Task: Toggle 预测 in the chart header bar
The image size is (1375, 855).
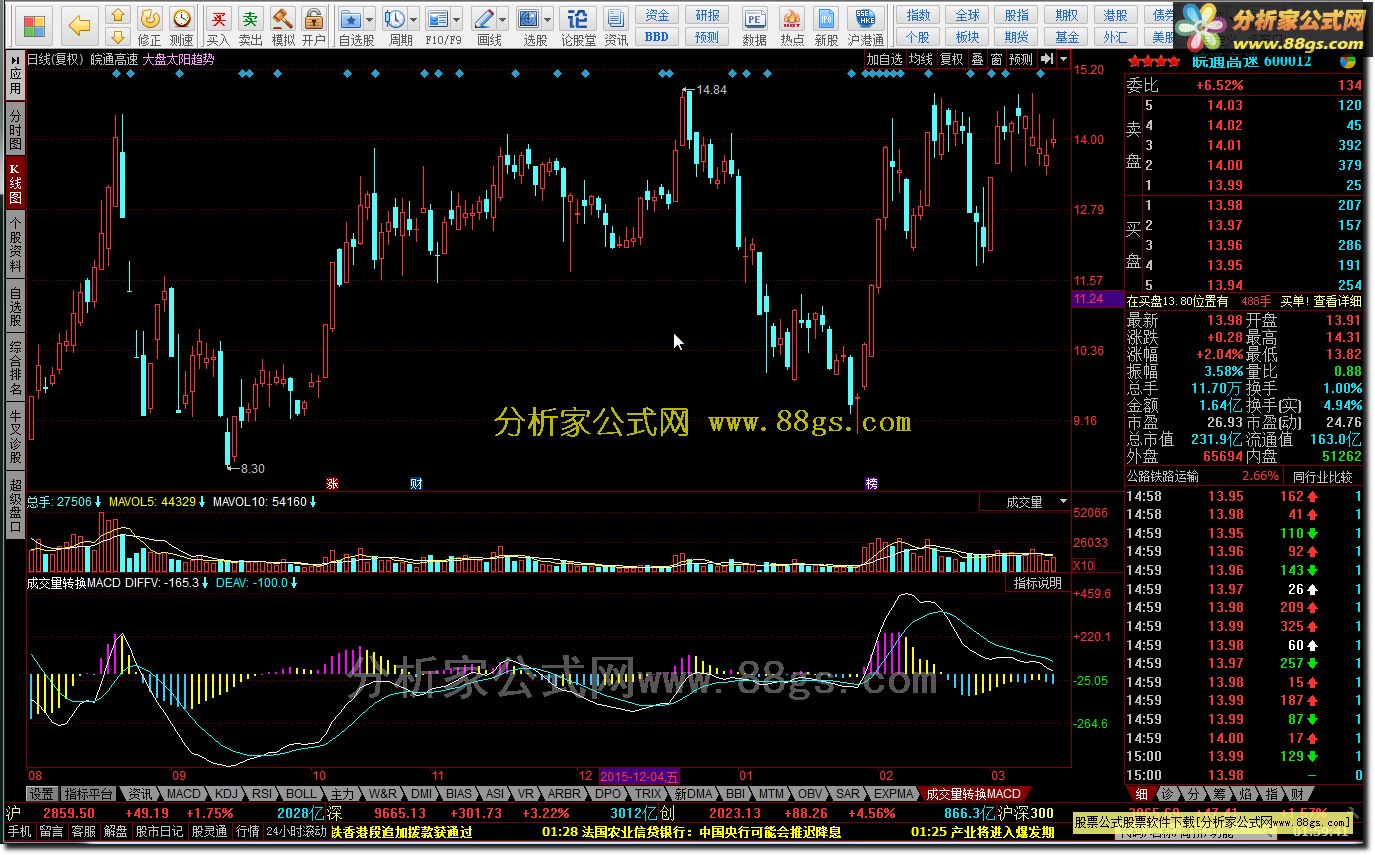Action: [1021, 59]
